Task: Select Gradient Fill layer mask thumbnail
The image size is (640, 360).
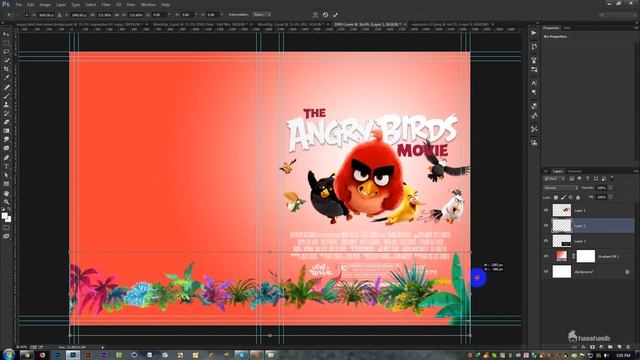Action: 586,256
